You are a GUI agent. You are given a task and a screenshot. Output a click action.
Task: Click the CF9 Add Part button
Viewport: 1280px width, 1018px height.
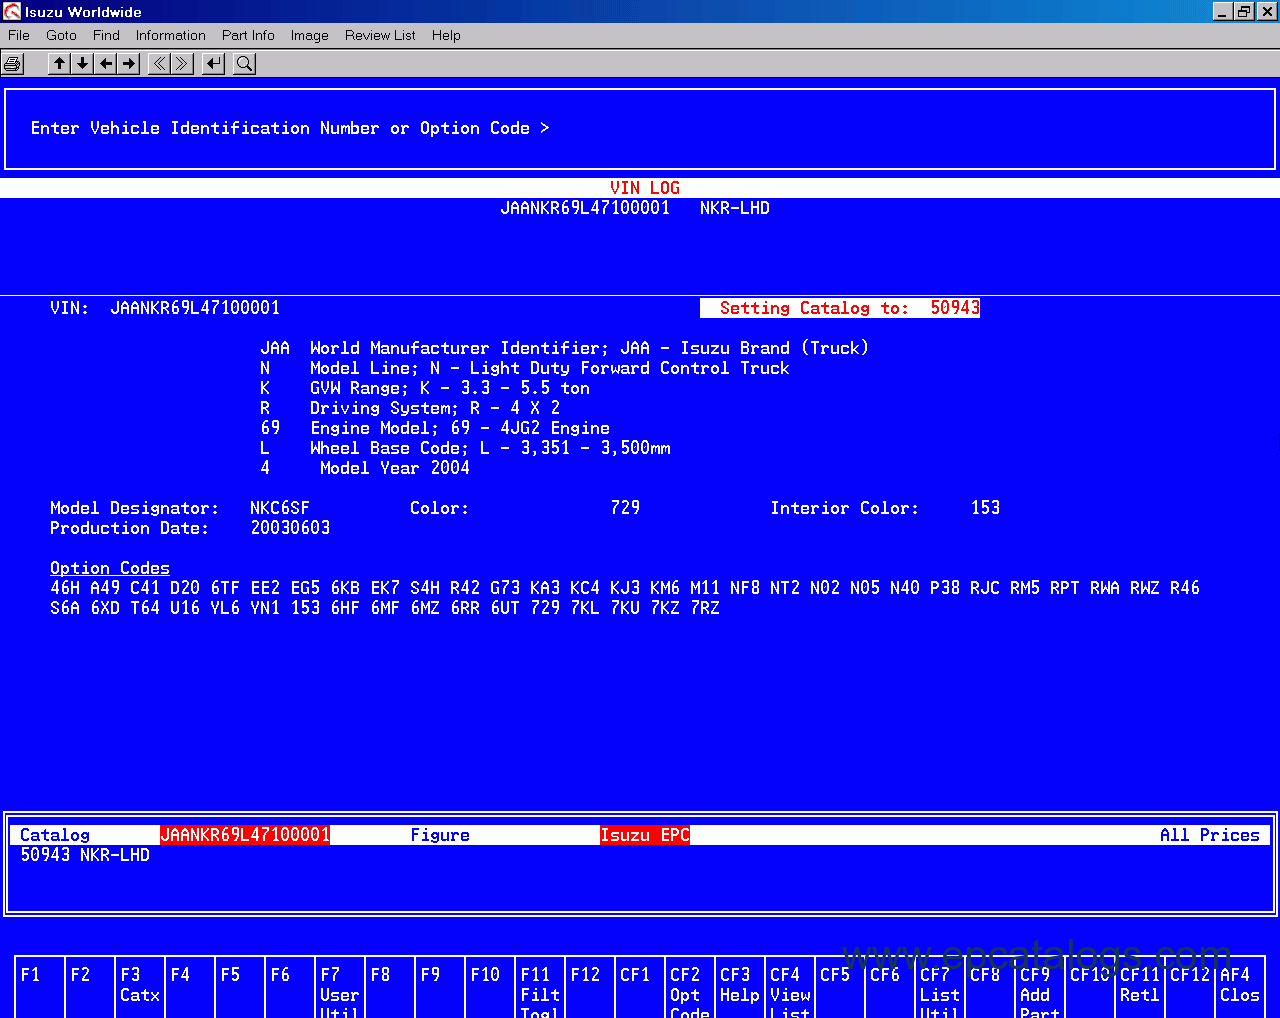pyautogui.click(x=1040, y=987)
